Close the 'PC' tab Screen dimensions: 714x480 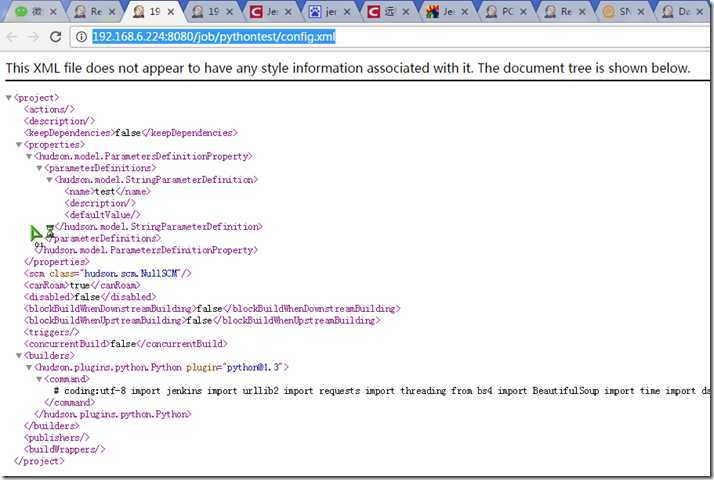click(x=523, y=12)
